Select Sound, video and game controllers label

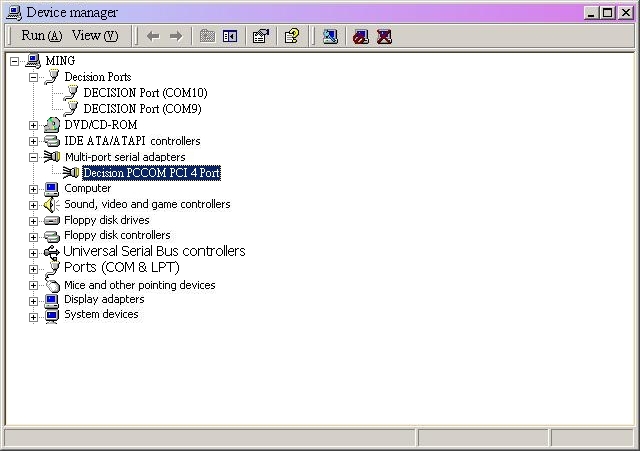point(147,204)
